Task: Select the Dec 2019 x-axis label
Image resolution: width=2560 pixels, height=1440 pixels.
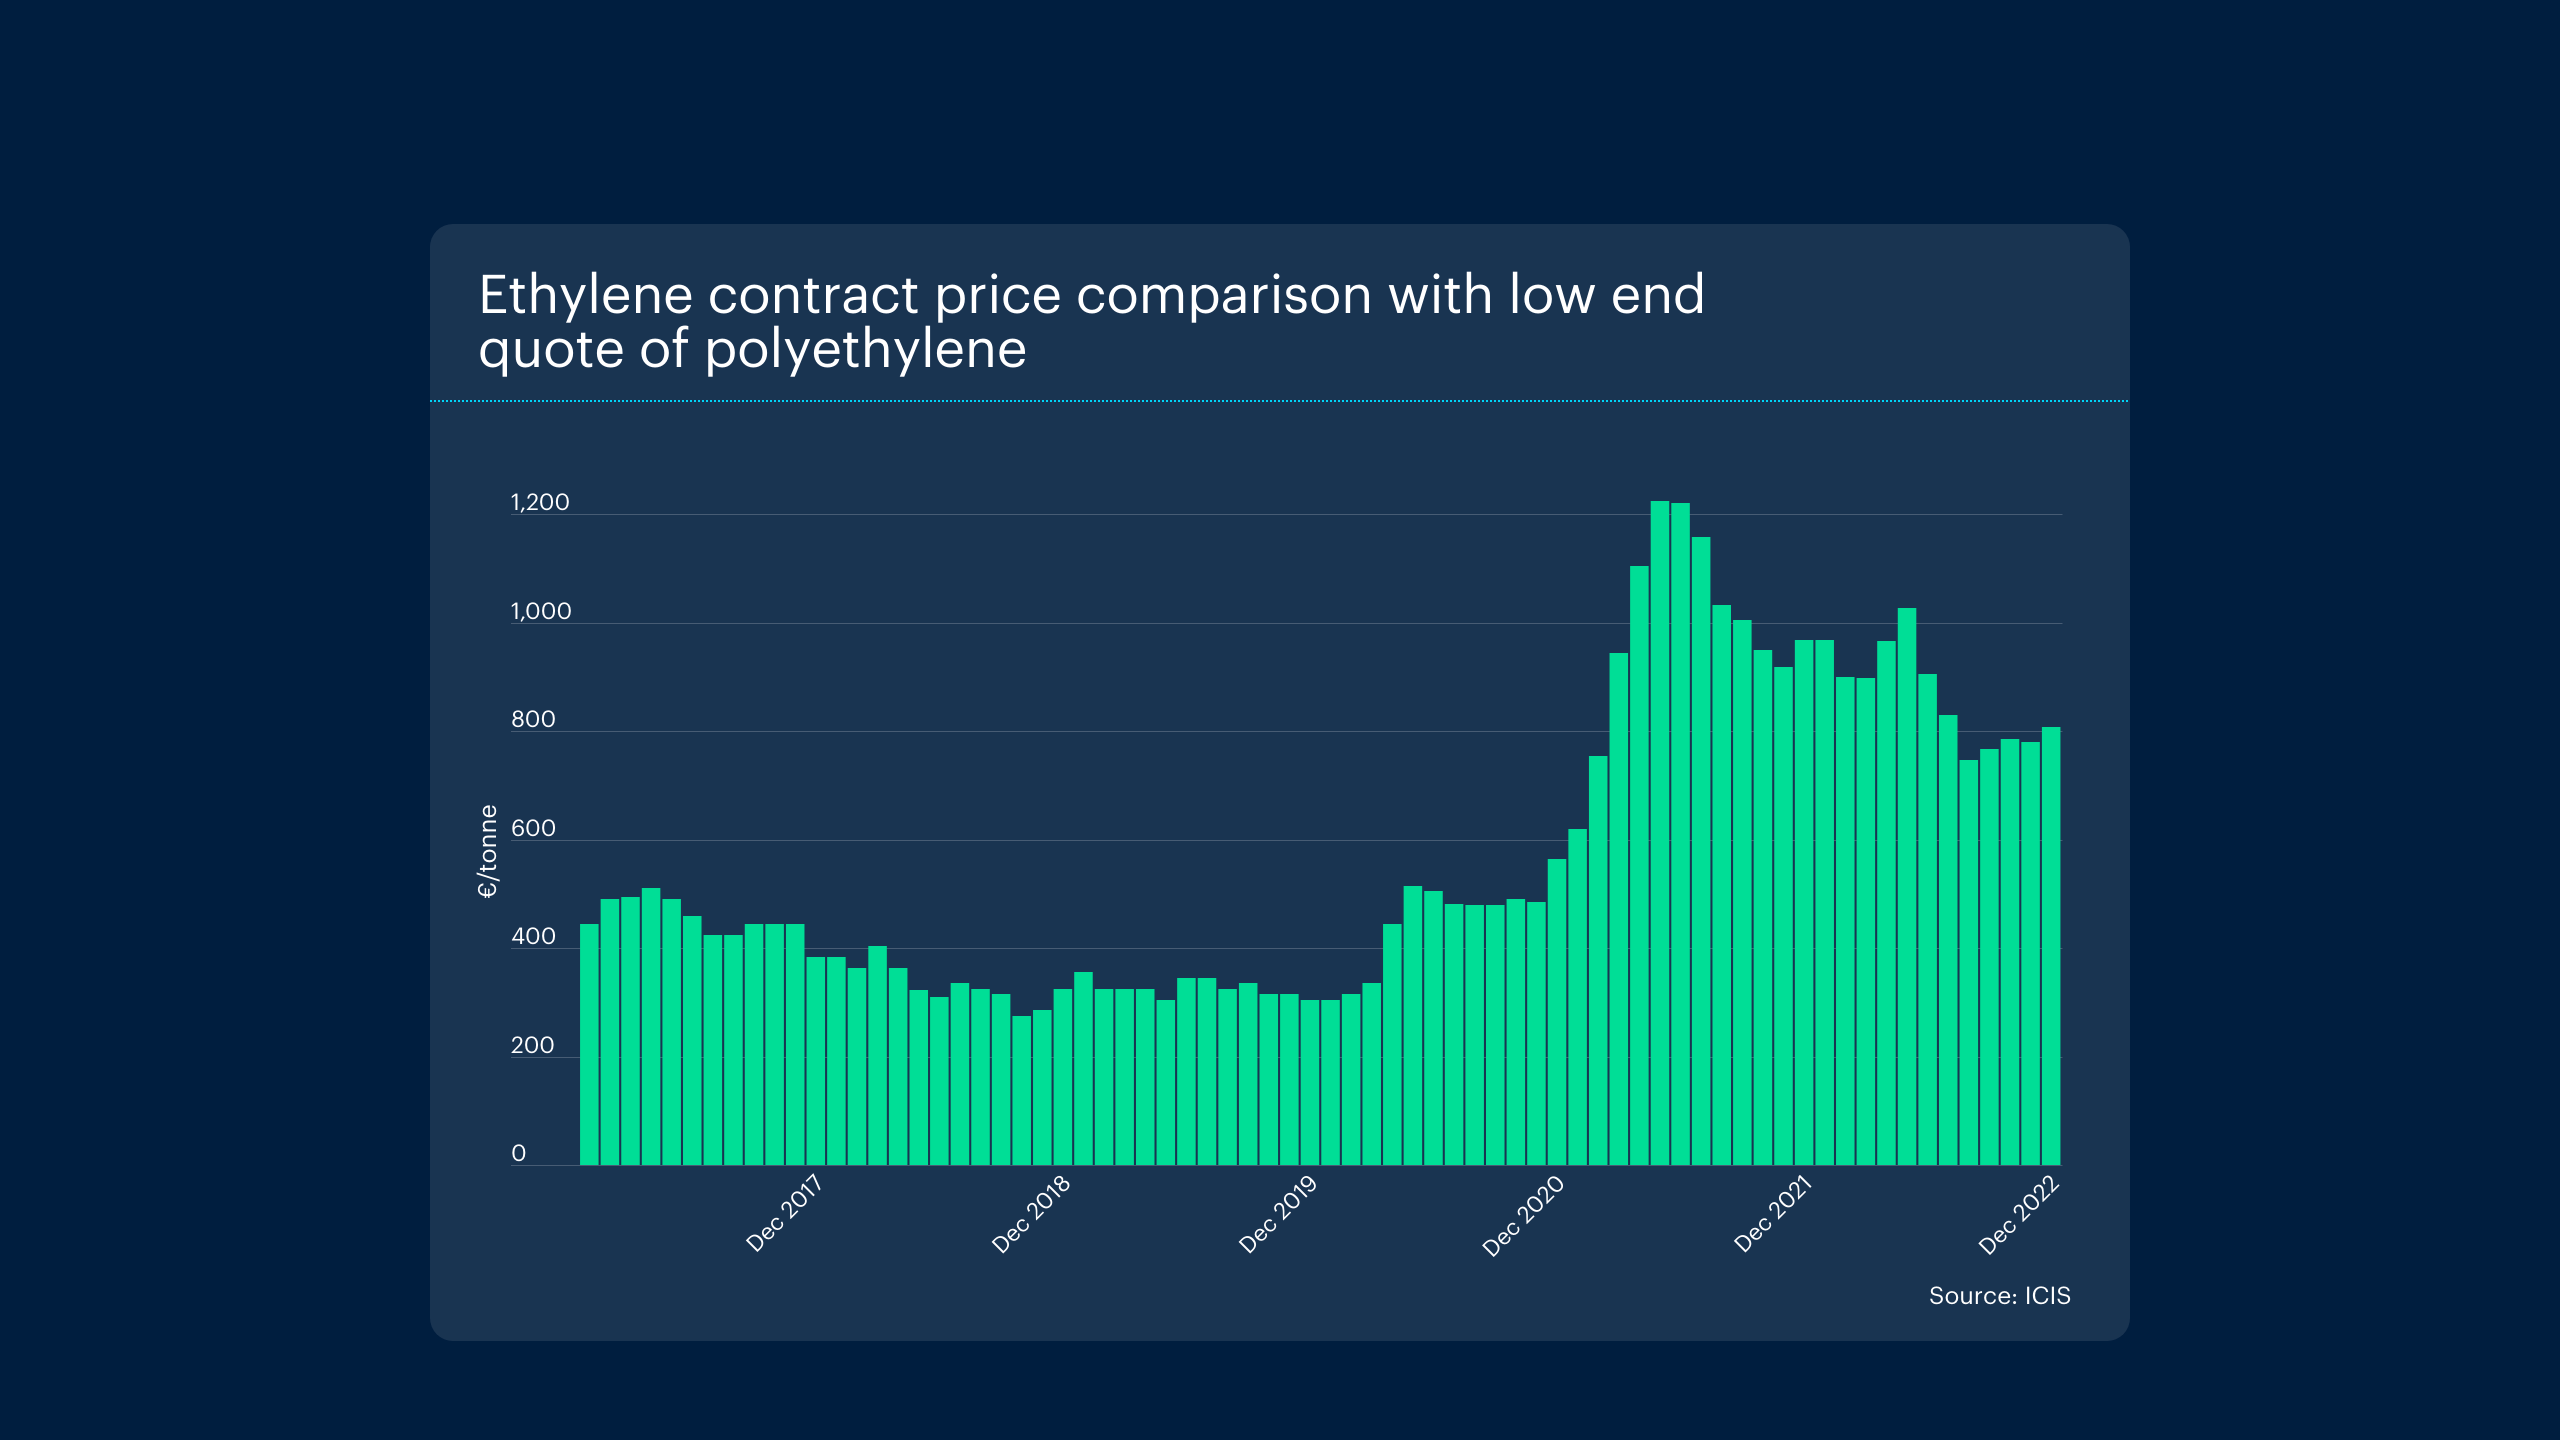Action: point(1278,1213)
